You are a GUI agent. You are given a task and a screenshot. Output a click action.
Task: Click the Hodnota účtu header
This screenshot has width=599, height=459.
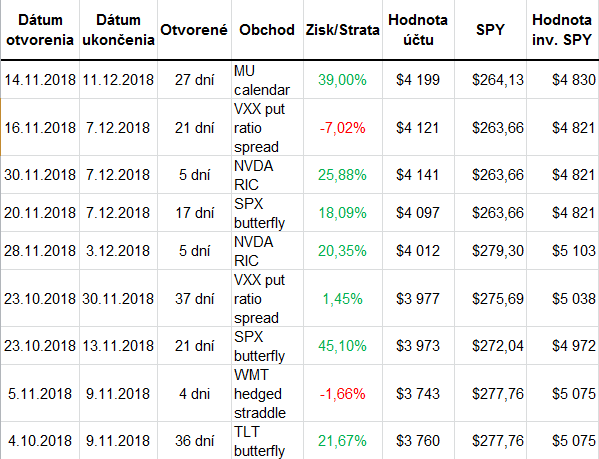(418, 30)
